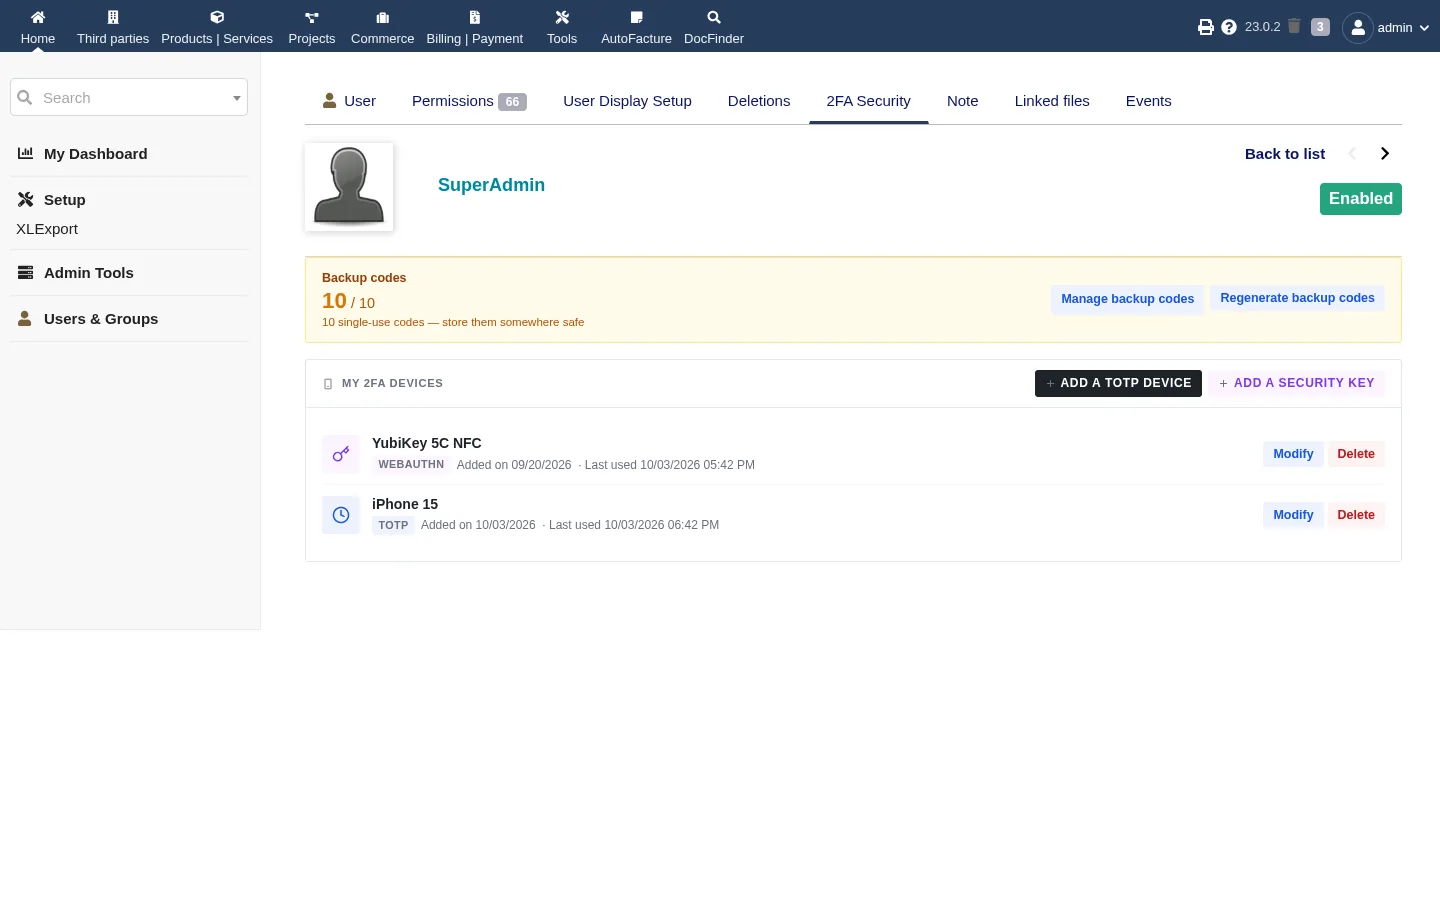Click Manage backup codes button
Image resolution: width=1440 pixels, height=900 pixels.
pos(1127,299)
